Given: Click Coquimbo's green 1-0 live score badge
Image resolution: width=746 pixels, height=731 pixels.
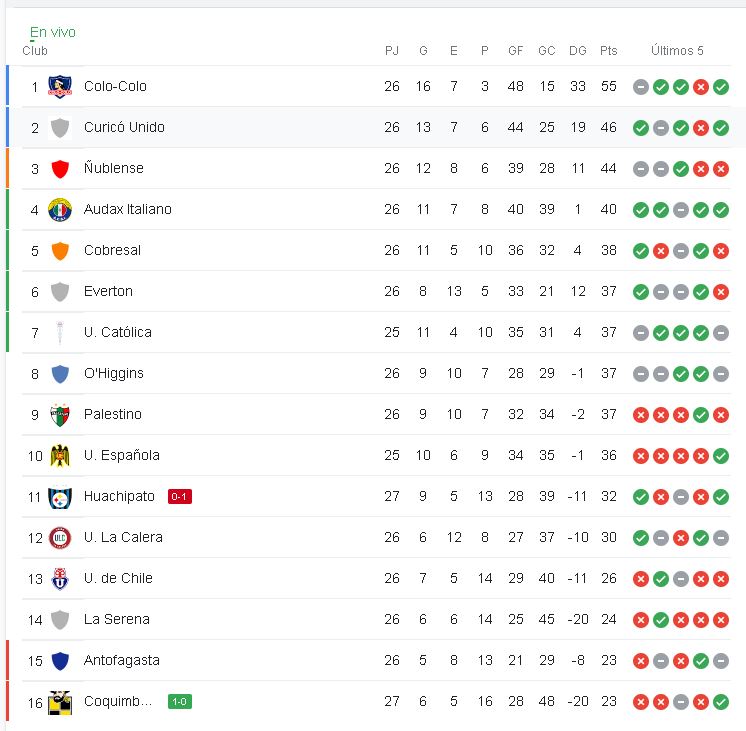Looking at the screenshot, I should [x=180, y=701].
